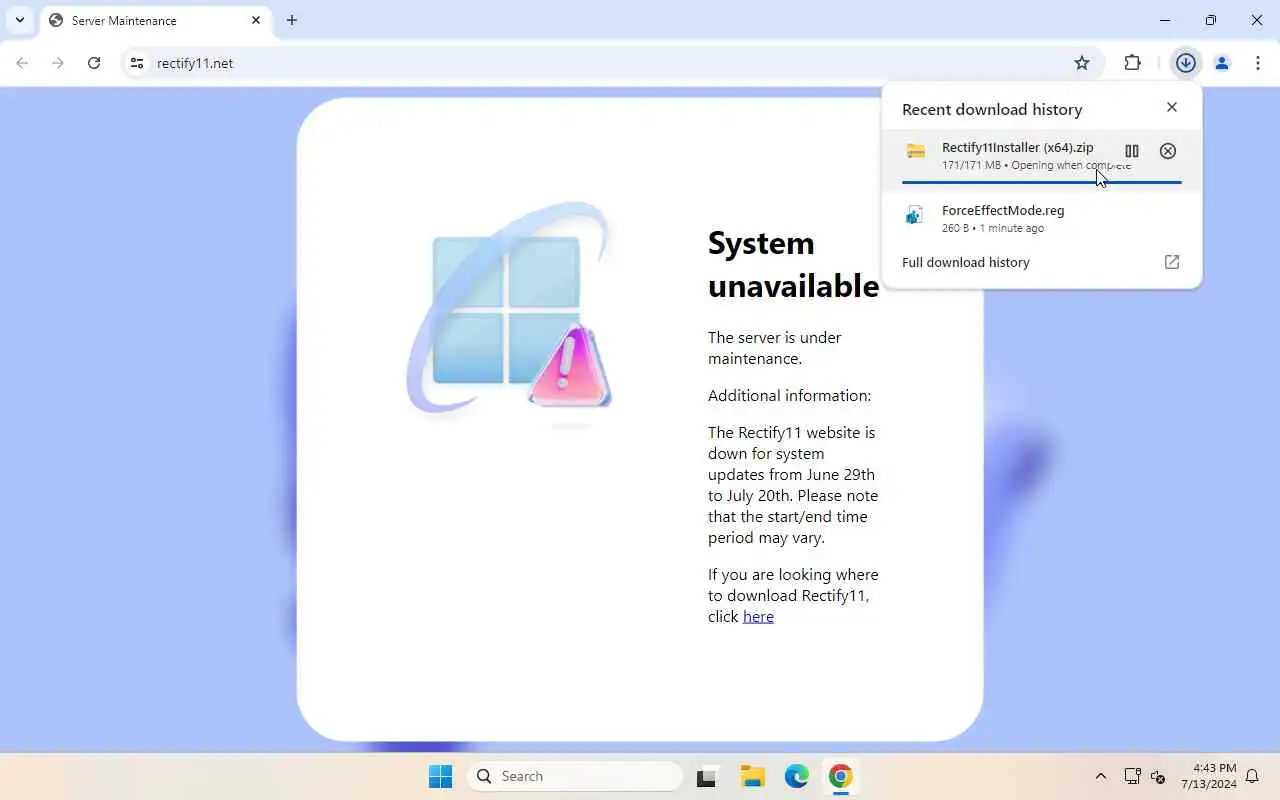Open the Chrome profile avatar

1222,63
